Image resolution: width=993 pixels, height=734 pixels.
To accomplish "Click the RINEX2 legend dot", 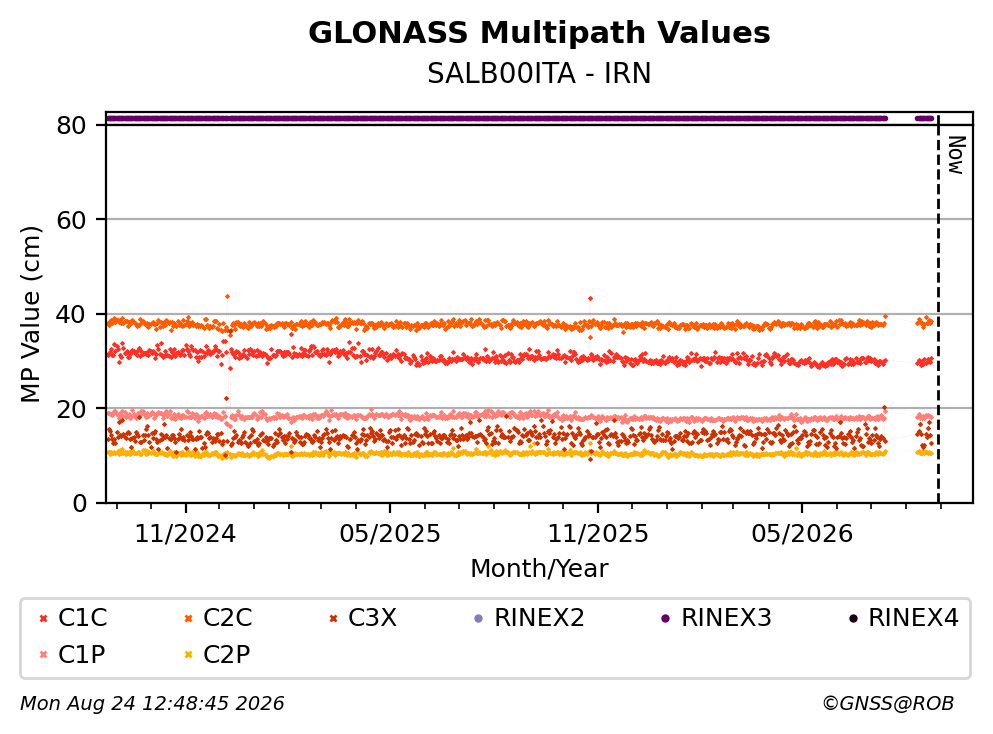I will (479, 619).
